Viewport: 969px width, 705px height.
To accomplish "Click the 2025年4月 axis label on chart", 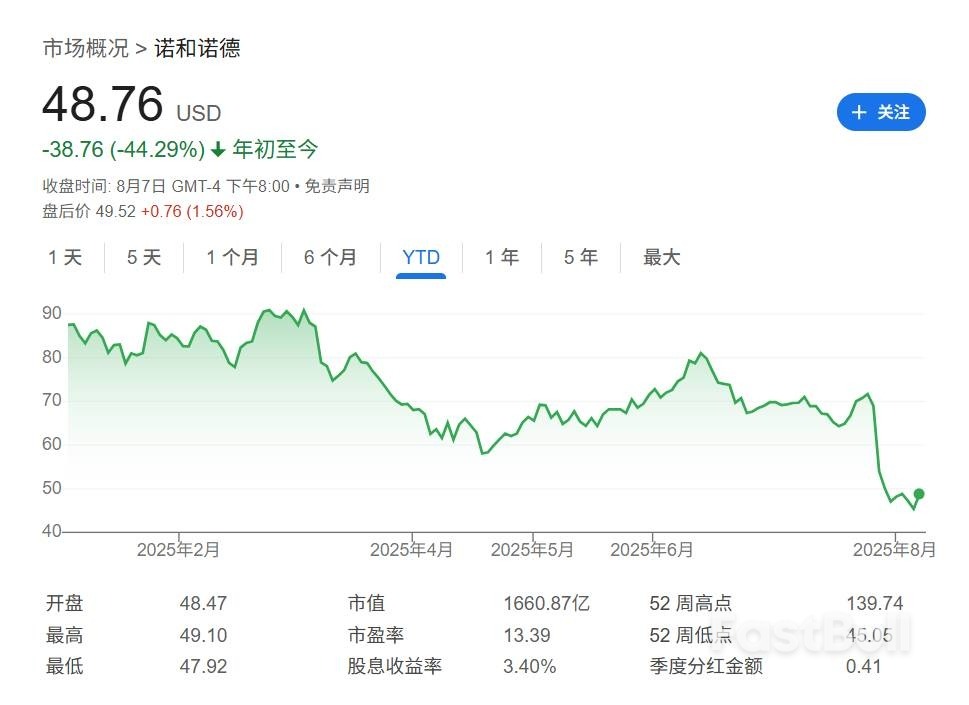I will pos(412,549).
